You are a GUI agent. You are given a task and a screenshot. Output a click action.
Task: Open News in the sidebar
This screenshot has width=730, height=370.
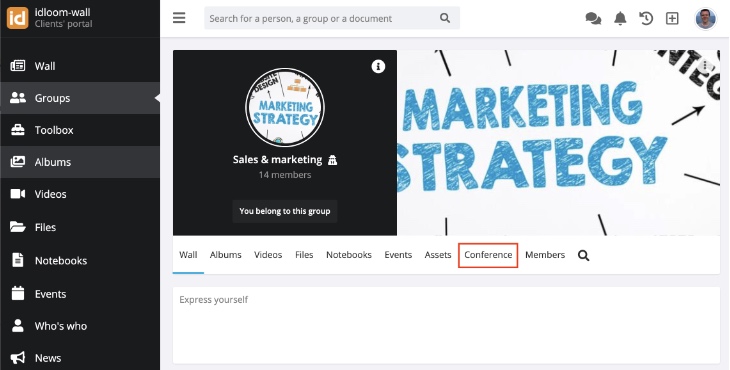click(x=80, y=357)
